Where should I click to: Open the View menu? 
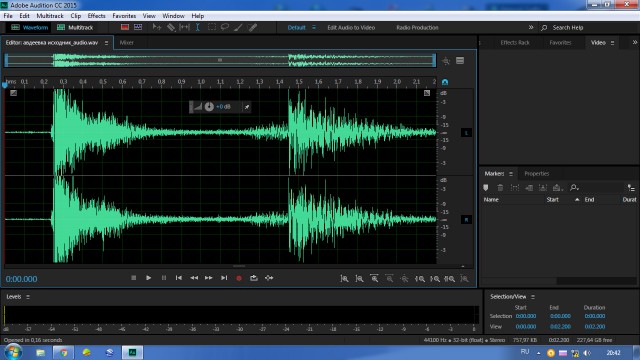click(x=149, y=16)
